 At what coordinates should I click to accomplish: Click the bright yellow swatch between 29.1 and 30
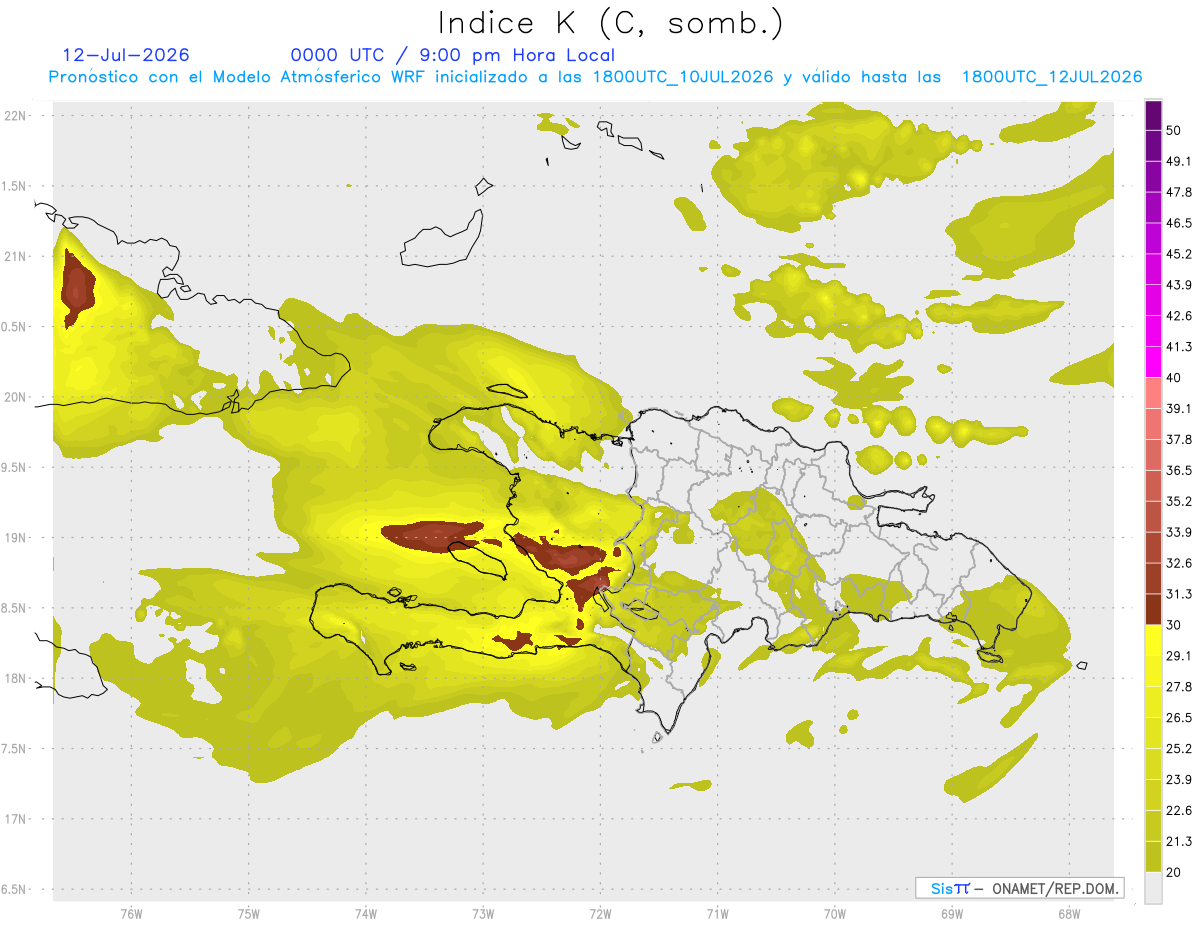pos(1153,641)
